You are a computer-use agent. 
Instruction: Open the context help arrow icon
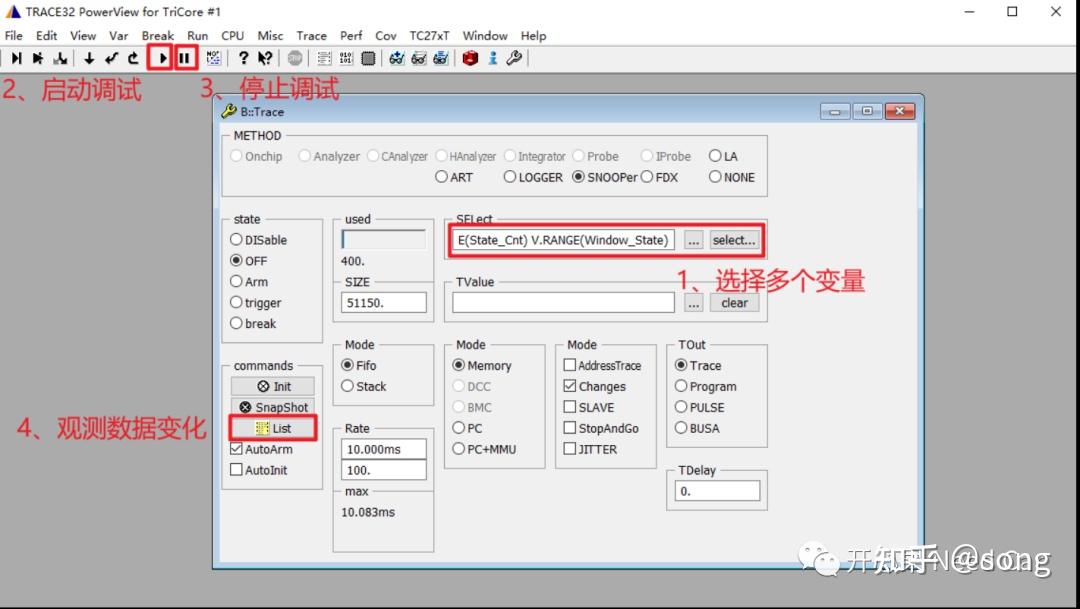[x=263, y=57]
